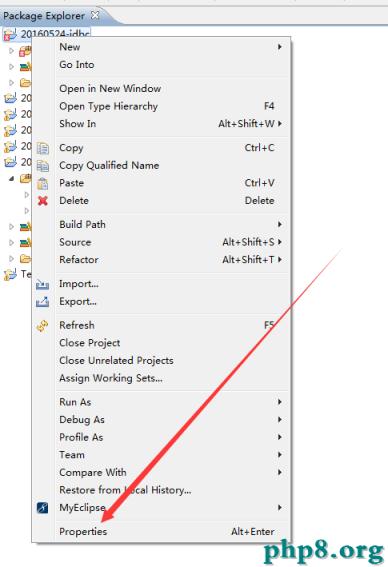388x567 pixels.
Task: Switch to the Package Explorer tab
Action: coord(44,16)
